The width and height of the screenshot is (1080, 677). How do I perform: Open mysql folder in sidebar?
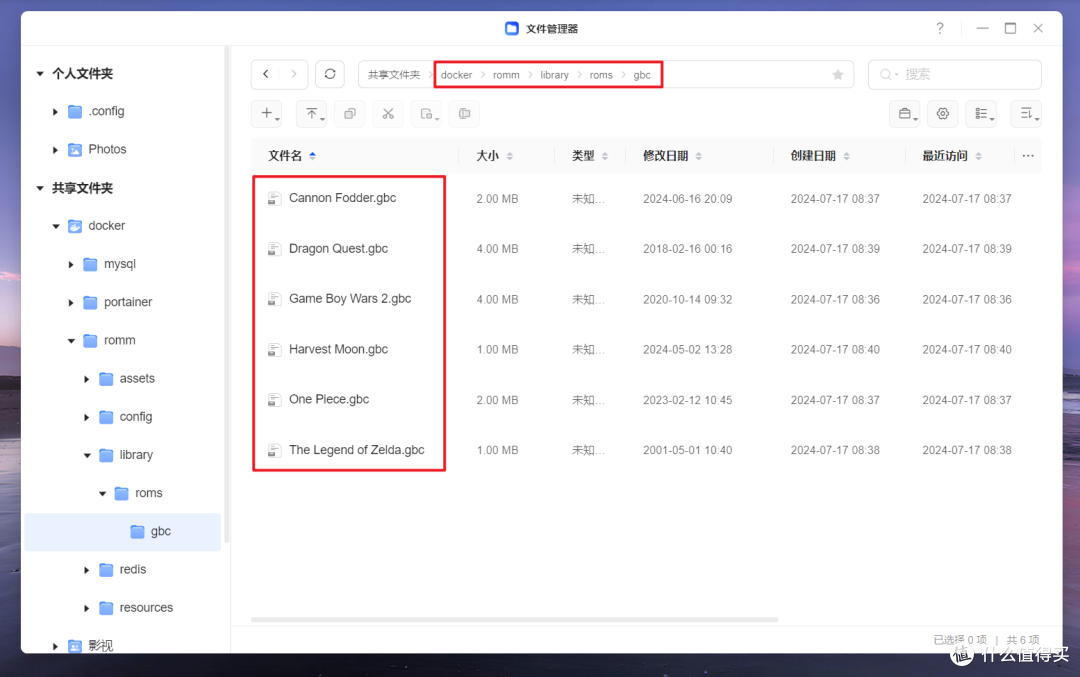tap(119, 264)
